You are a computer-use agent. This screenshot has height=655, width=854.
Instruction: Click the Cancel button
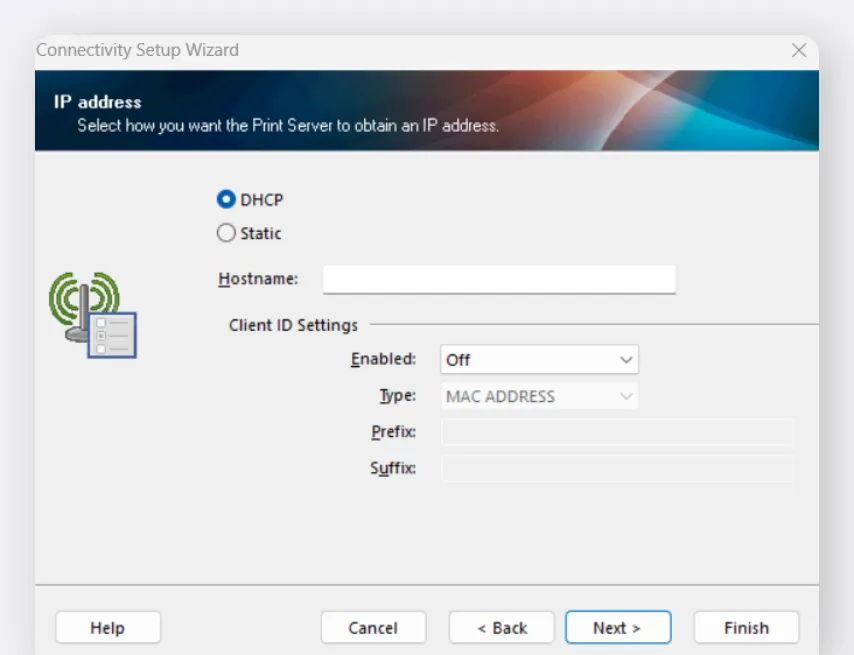(373, 627)
